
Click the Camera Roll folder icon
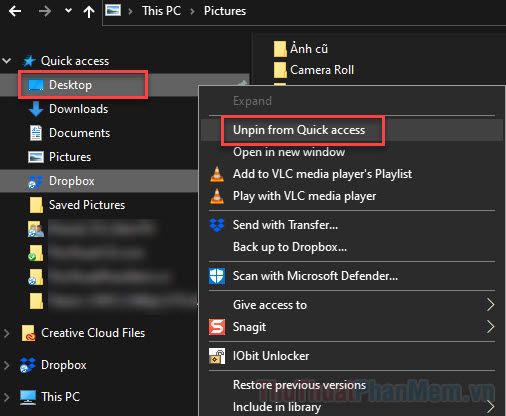click(280, 70)
